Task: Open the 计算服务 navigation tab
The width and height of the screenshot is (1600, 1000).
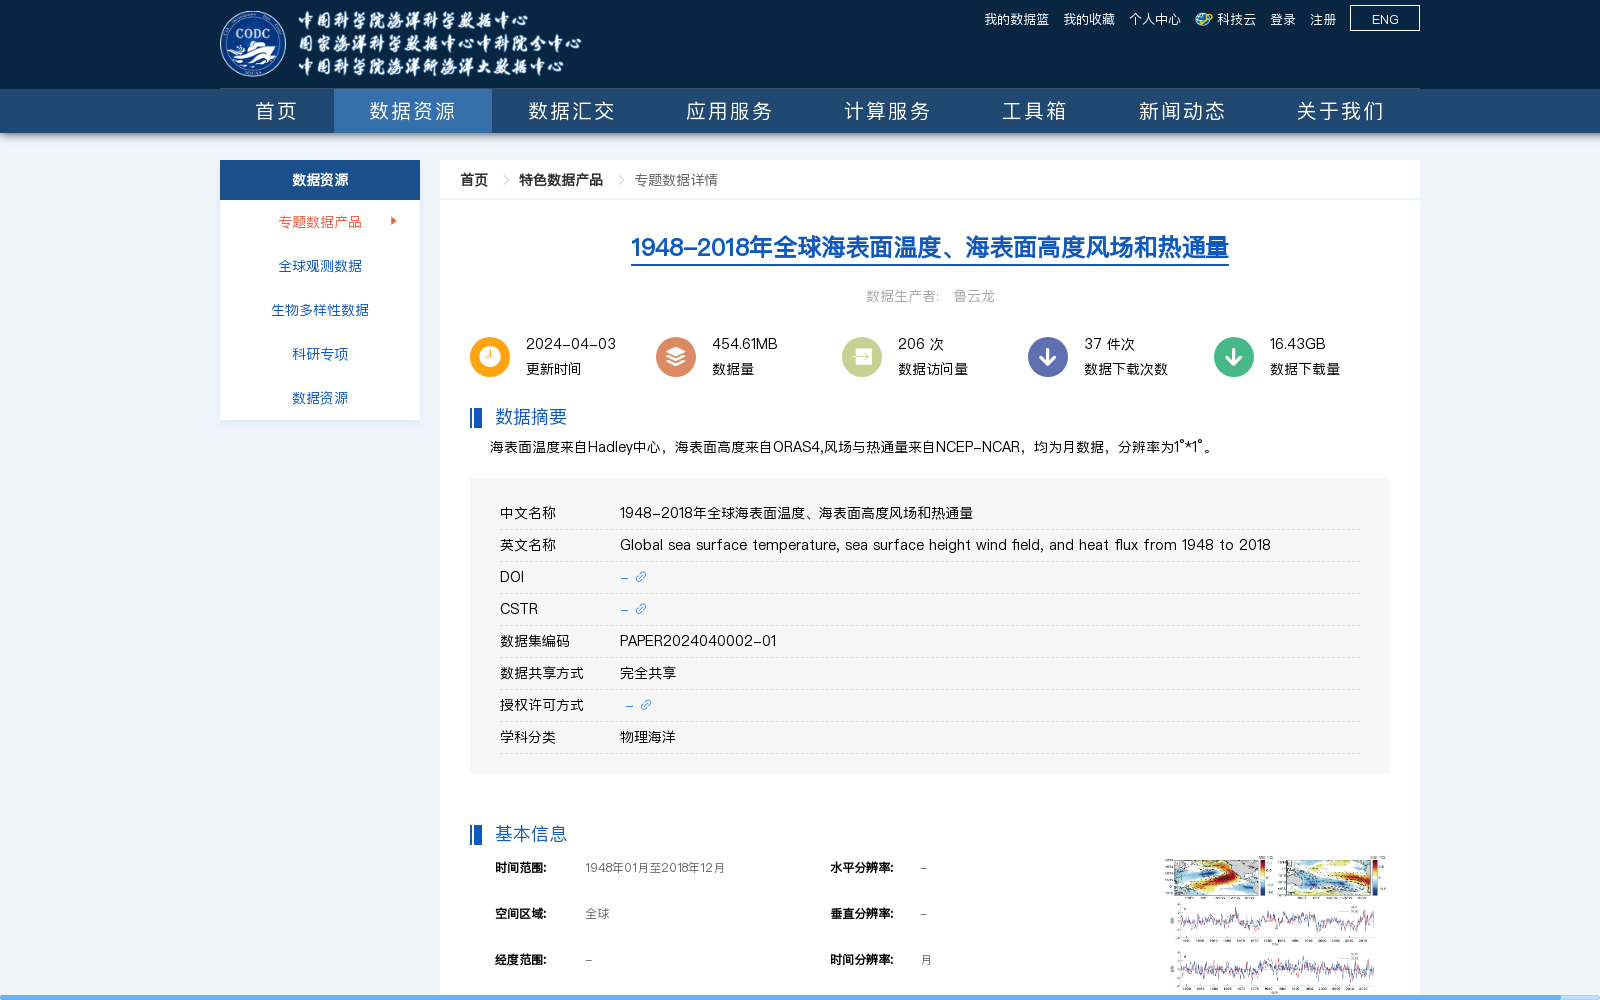Action: [x=887, y=111]
